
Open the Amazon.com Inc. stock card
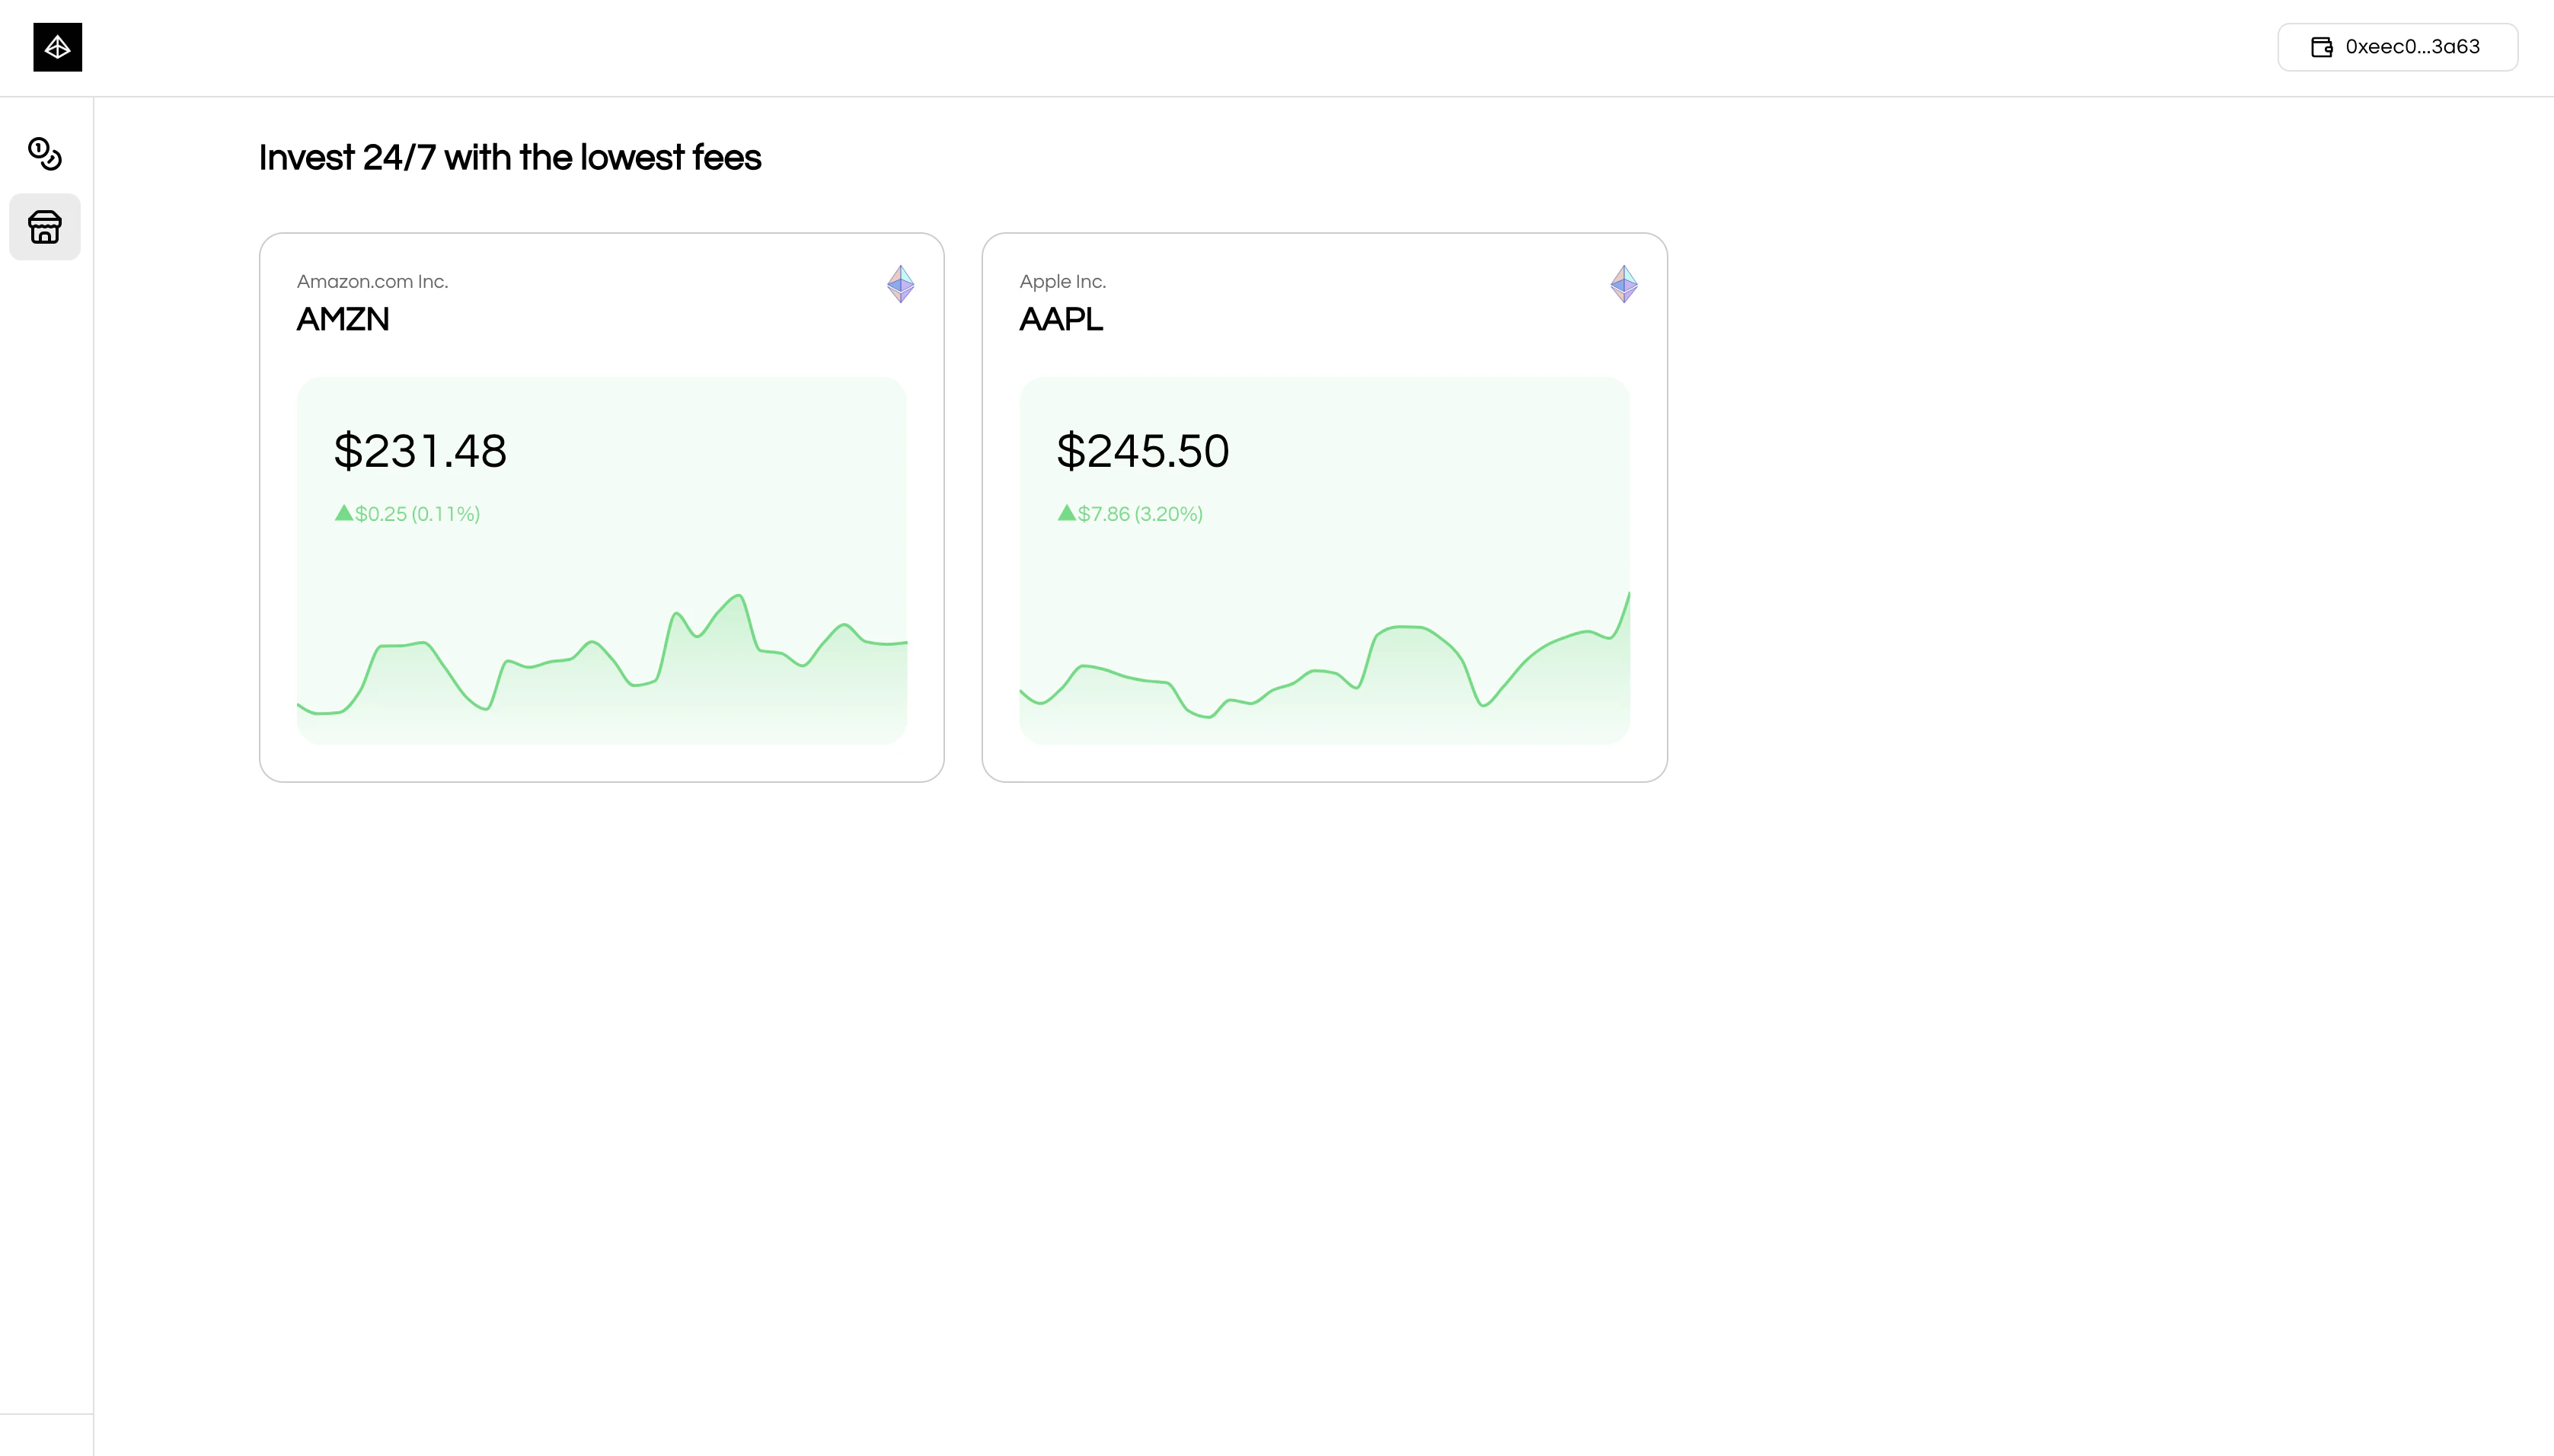pos(601,505)
